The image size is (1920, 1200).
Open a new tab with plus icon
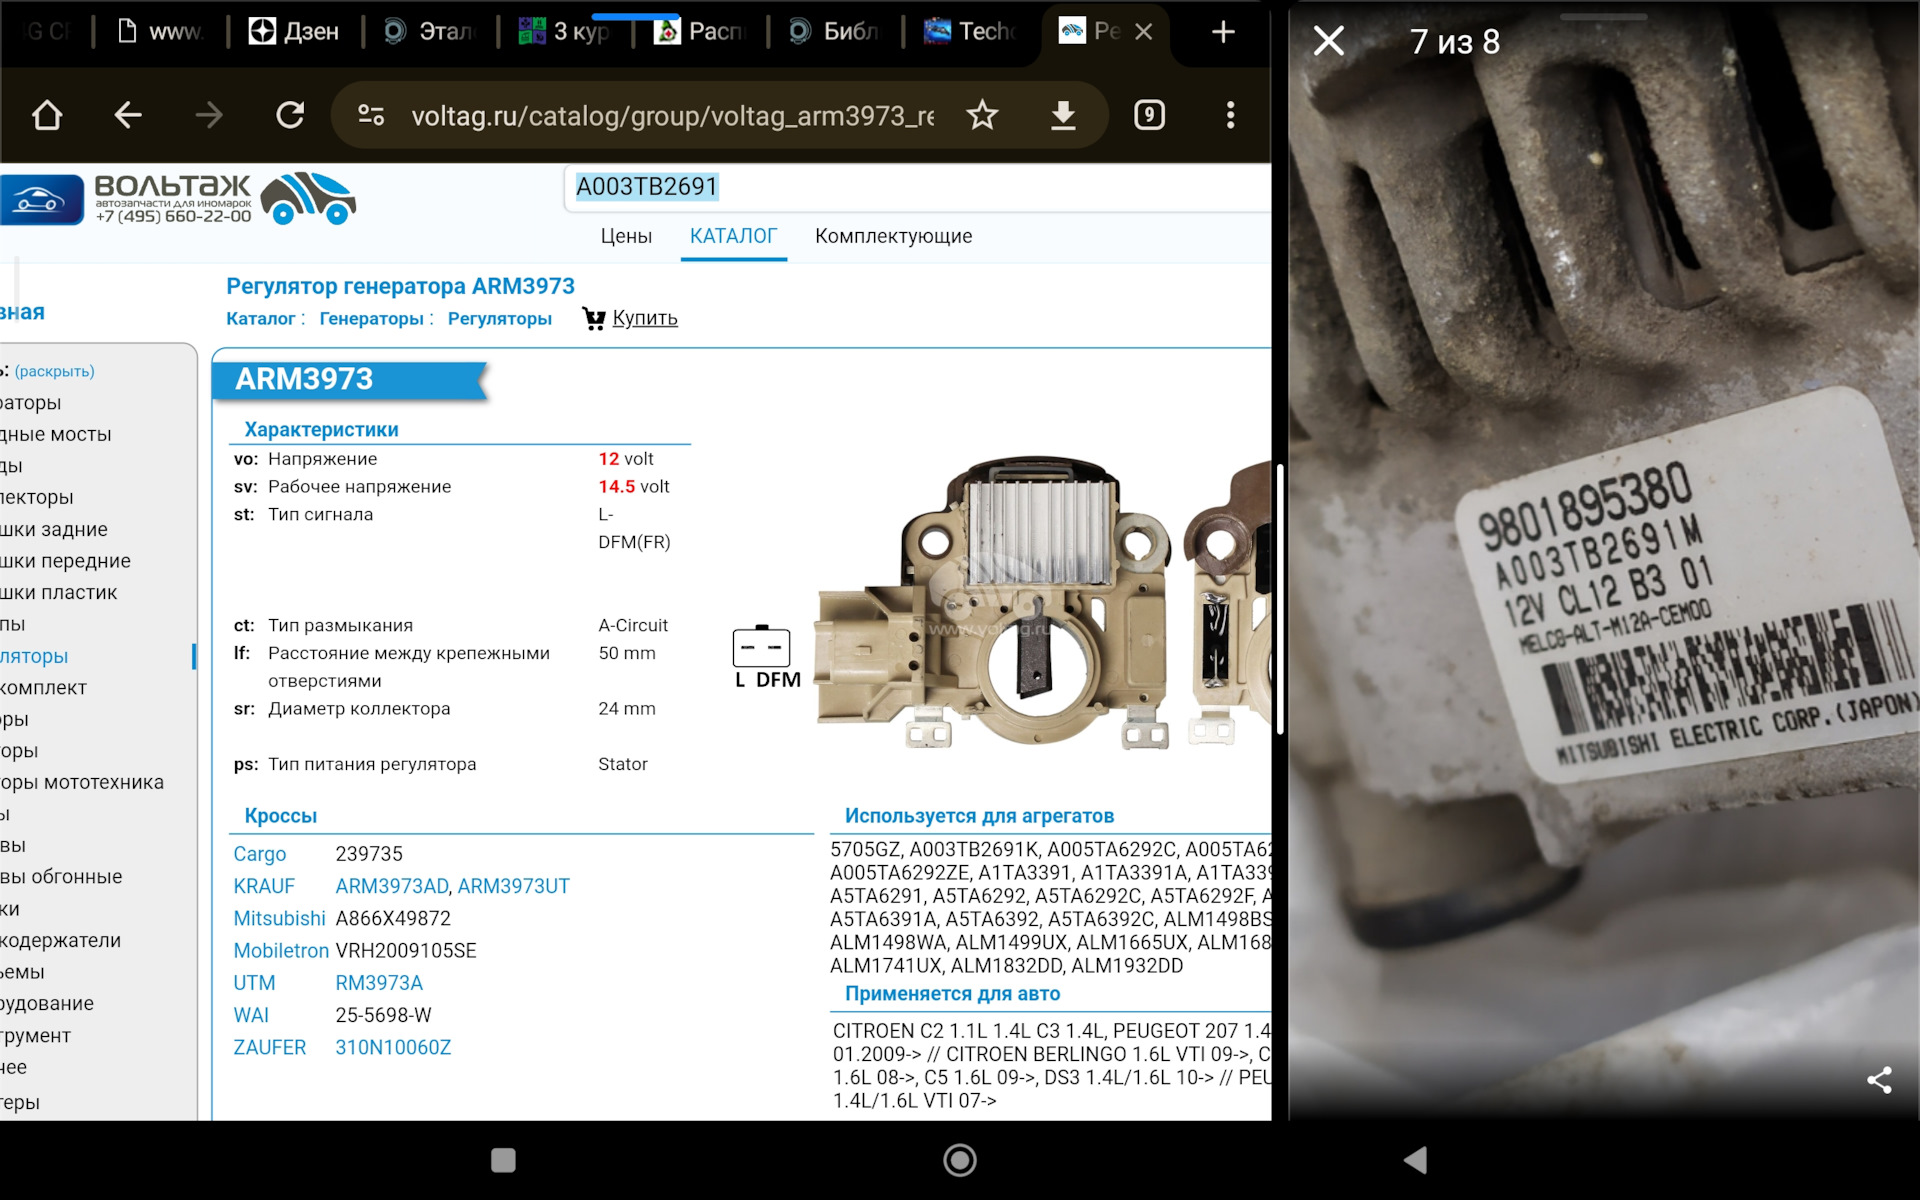(x=1223, y=32)
